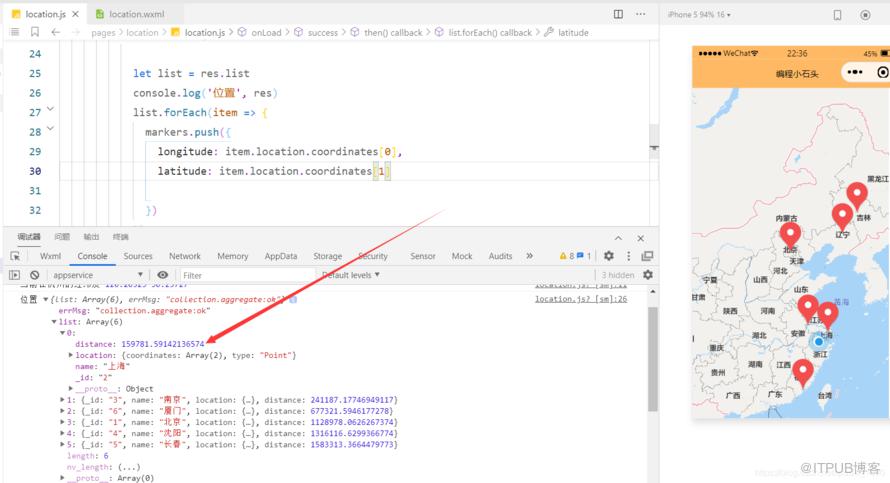Toggle the outline list icon beside breadcrumbs
This screenshot has width=890, height=483.
(15, 32)
